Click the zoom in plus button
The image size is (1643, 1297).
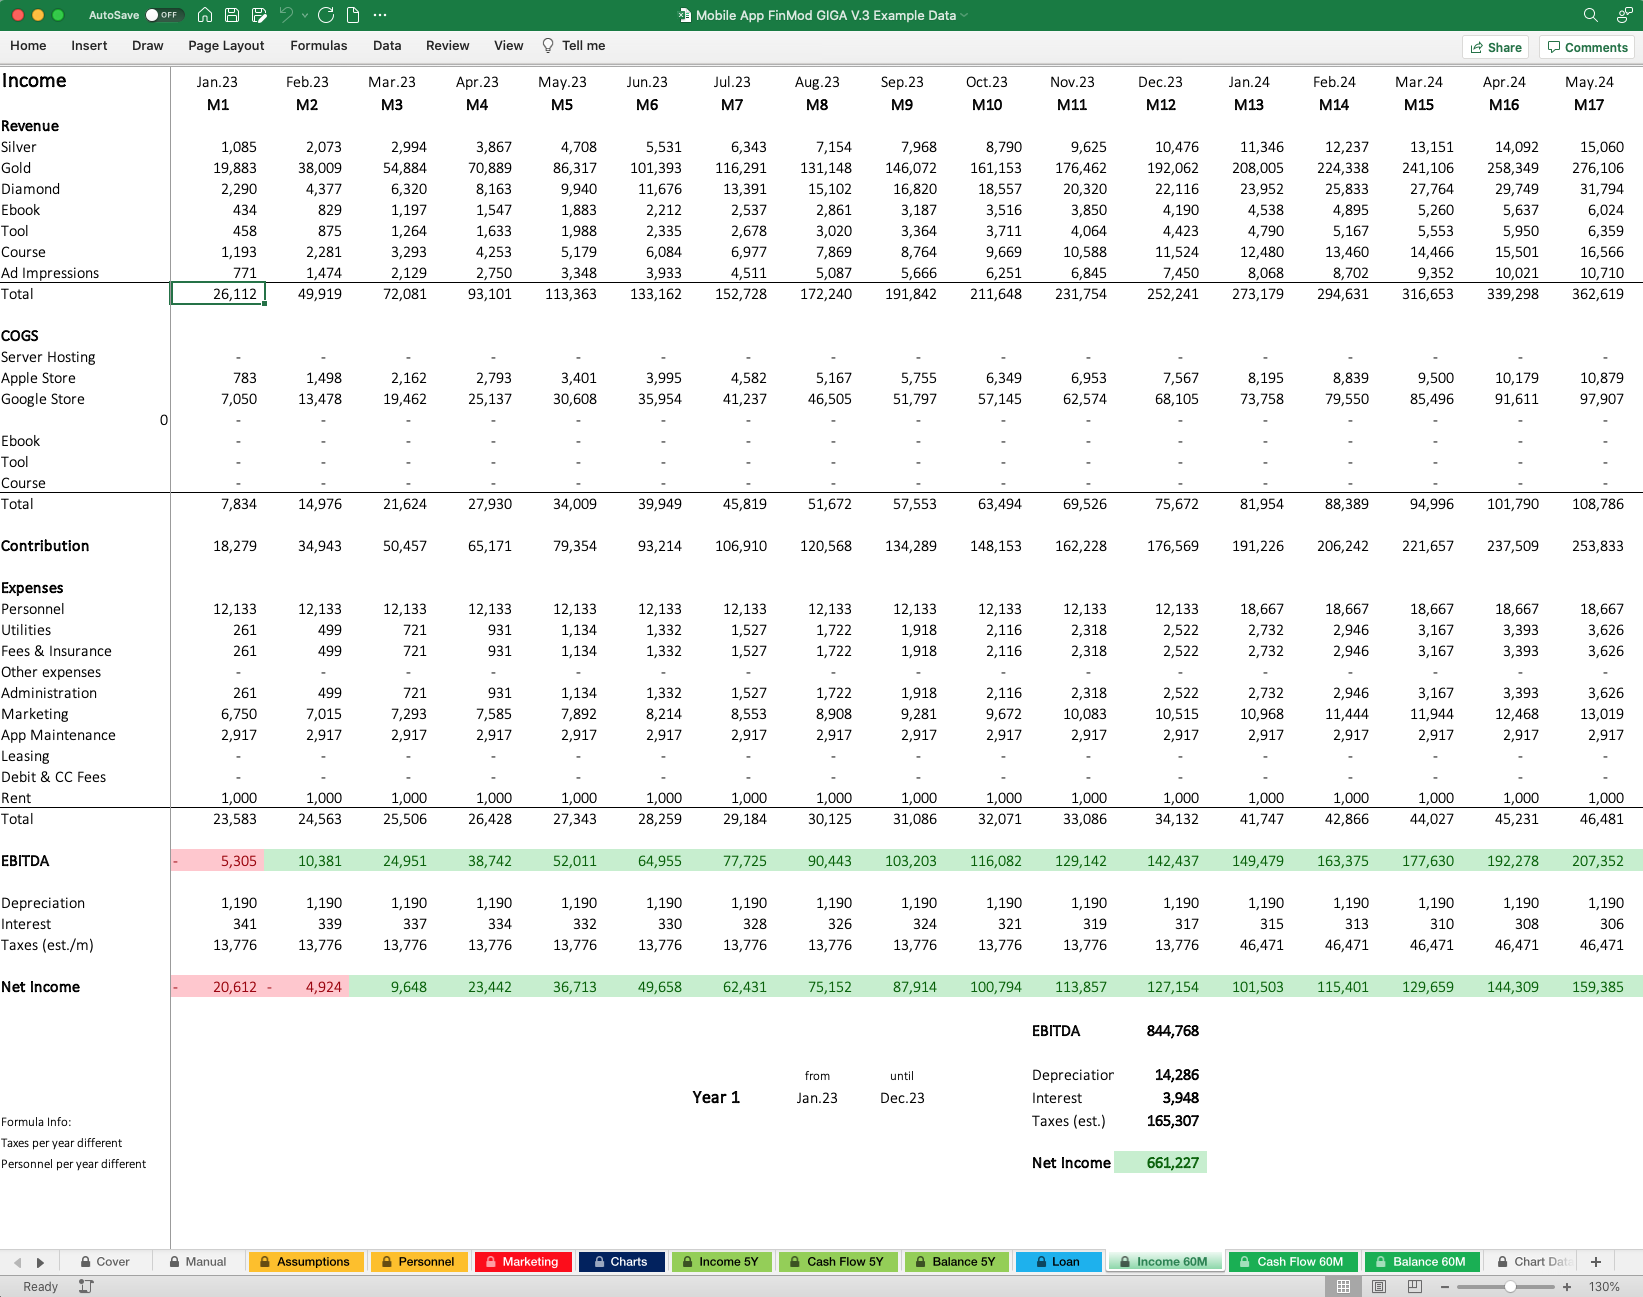pos(1566,1286)
